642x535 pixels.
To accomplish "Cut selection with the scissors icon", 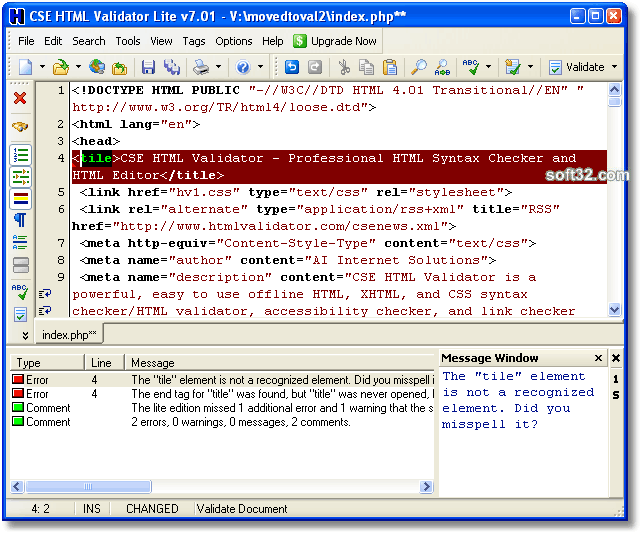I will [x=344, y=67].
